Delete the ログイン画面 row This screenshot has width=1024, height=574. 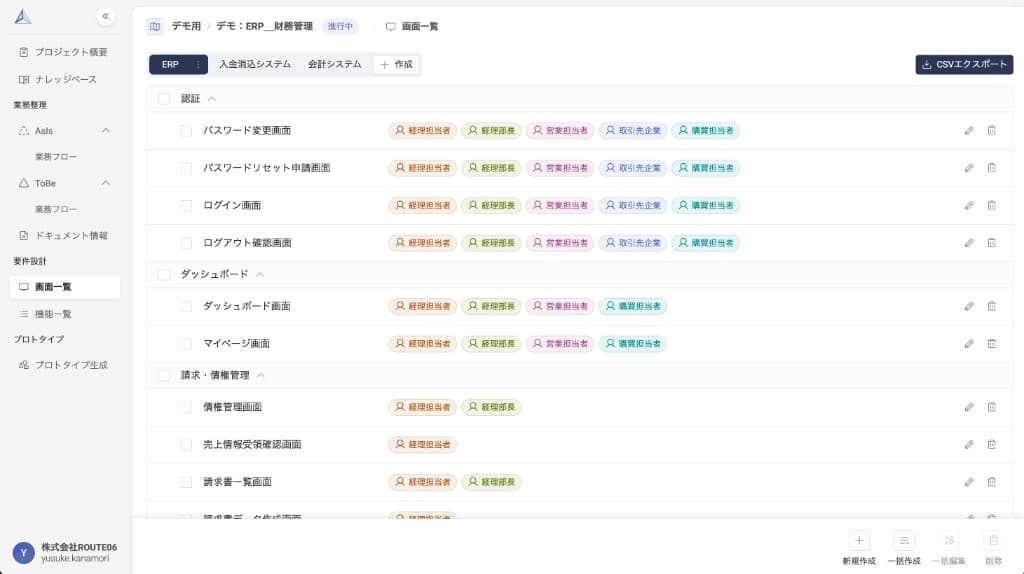pos(991,206)
